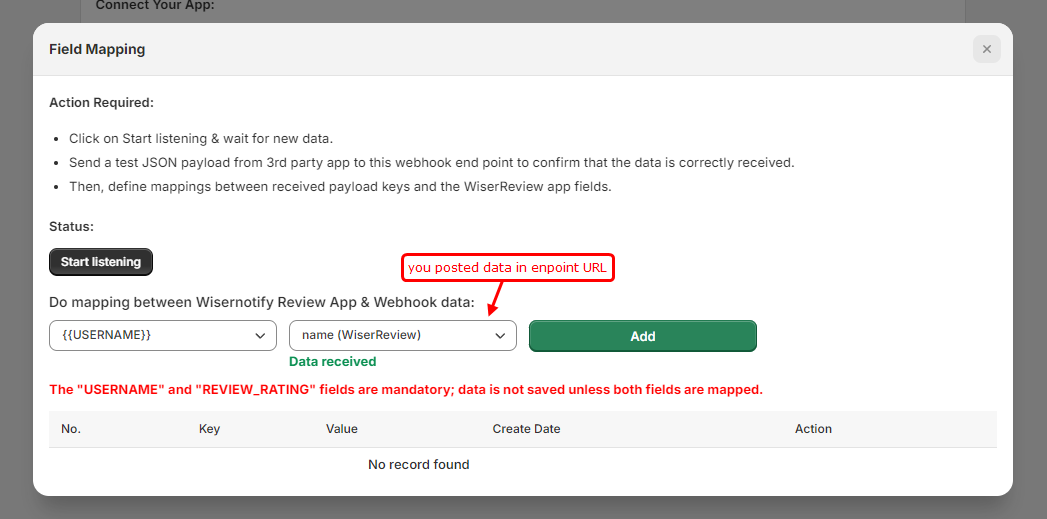The image size is (1047, 519).
Task: Click the No record found table row
Action: pos(418,464)
